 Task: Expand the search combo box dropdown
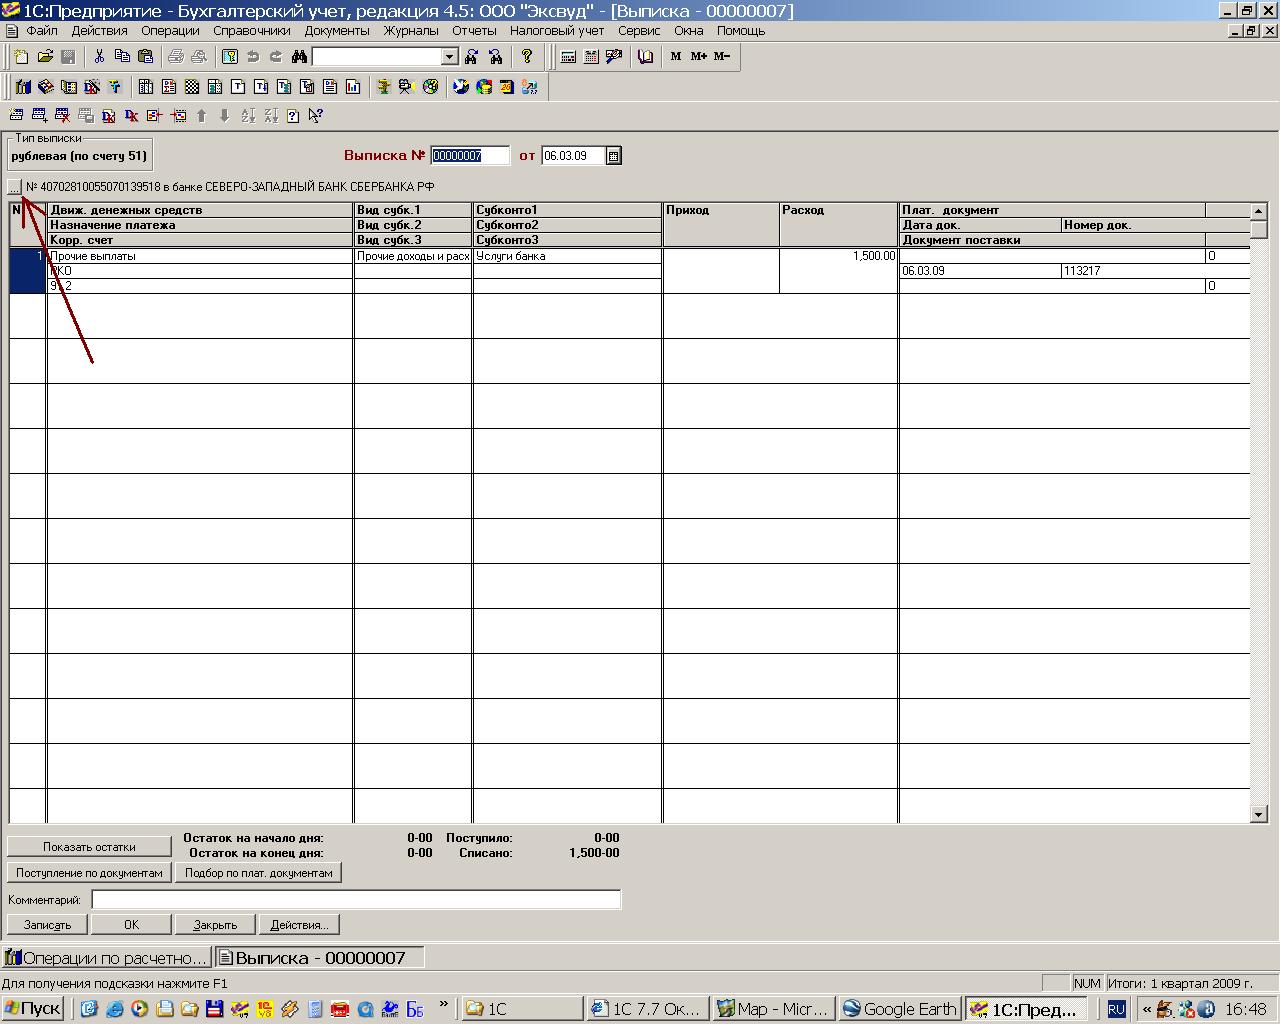(449, 57)
